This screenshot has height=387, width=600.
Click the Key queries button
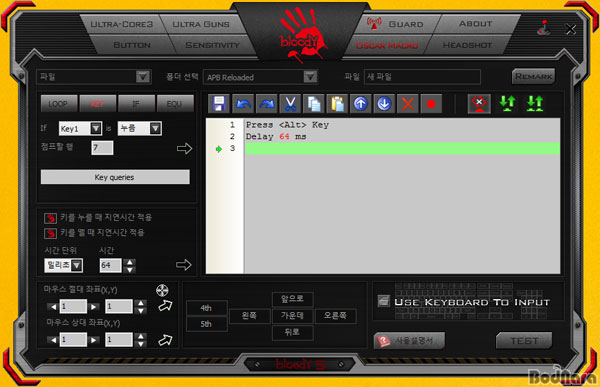click(x=115, y=177)
